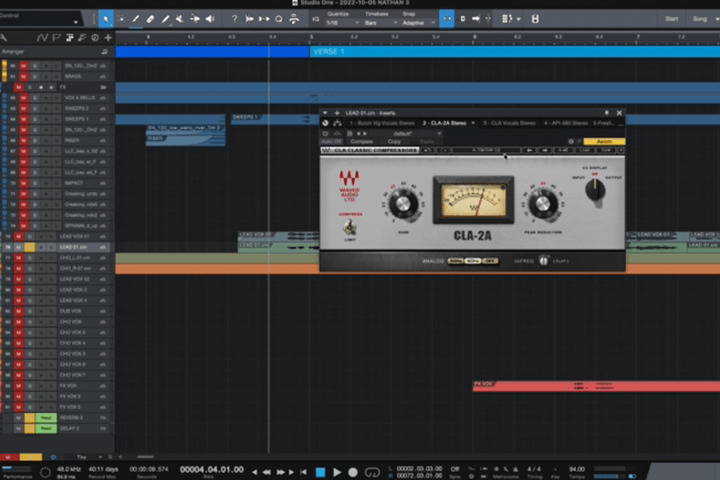Click the magnifier Q icon in toolbar
Screen dimensions: 720x480
(x=279, y=19)
